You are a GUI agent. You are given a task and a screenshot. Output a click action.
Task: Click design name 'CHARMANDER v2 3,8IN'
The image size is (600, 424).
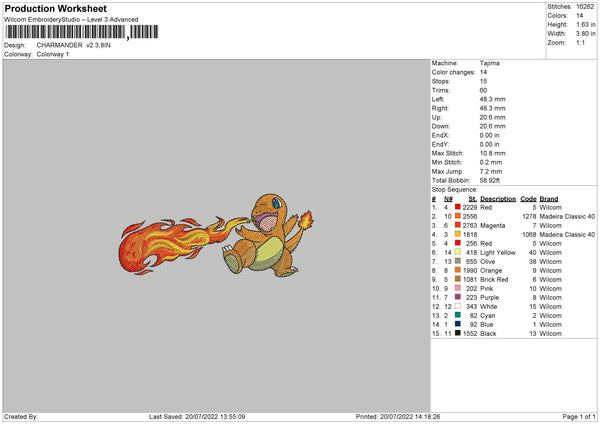(73, 45)
